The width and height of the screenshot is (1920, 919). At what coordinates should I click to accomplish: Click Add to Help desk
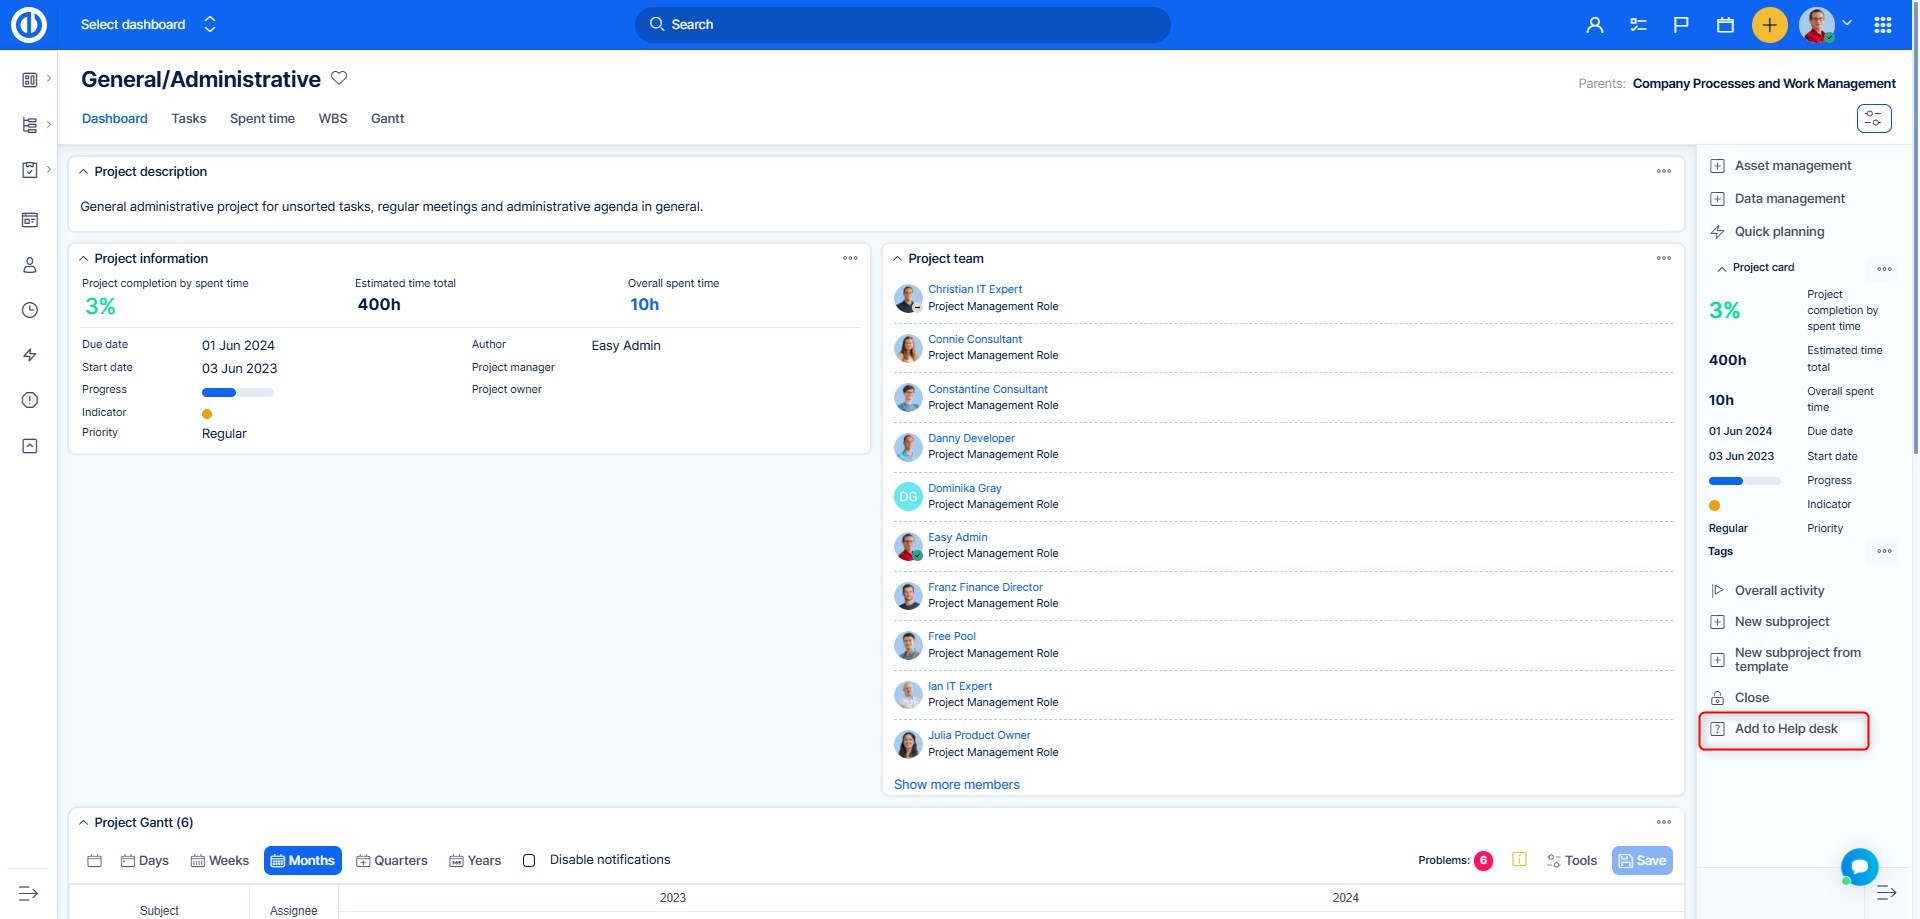click(x=1785, y=729)
